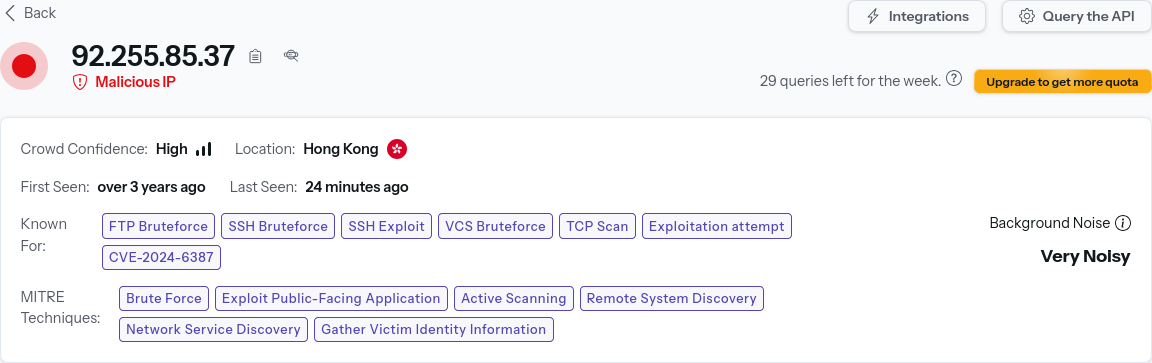
Task: Open the CVE-2024-6387 tag
Action: tap(162, 258)
